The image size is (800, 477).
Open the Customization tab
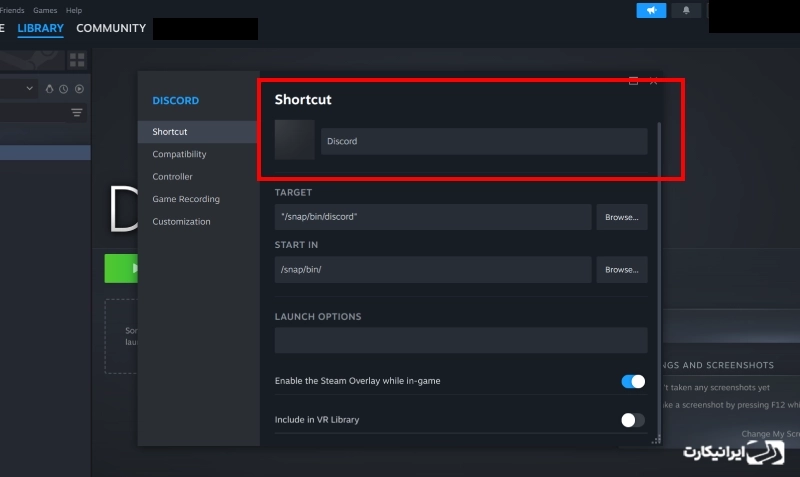pyautogui.click(x=181, y=222)
